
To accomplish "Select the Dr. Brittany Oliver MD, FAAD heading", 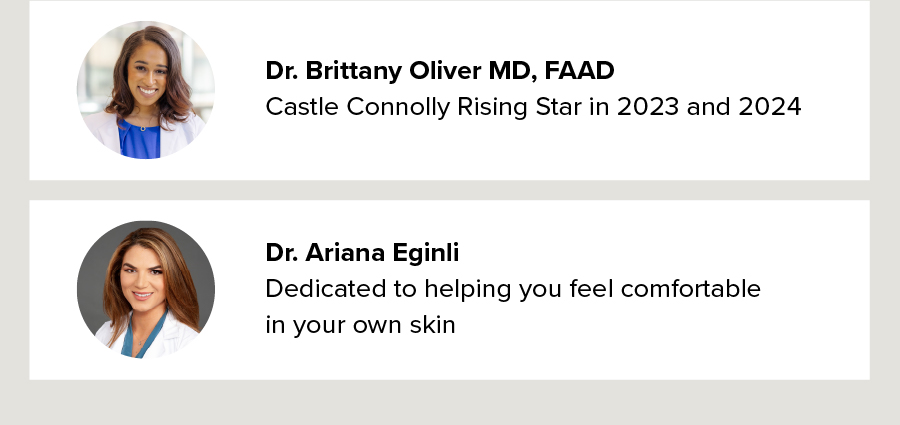I will (x=439, y=71).
